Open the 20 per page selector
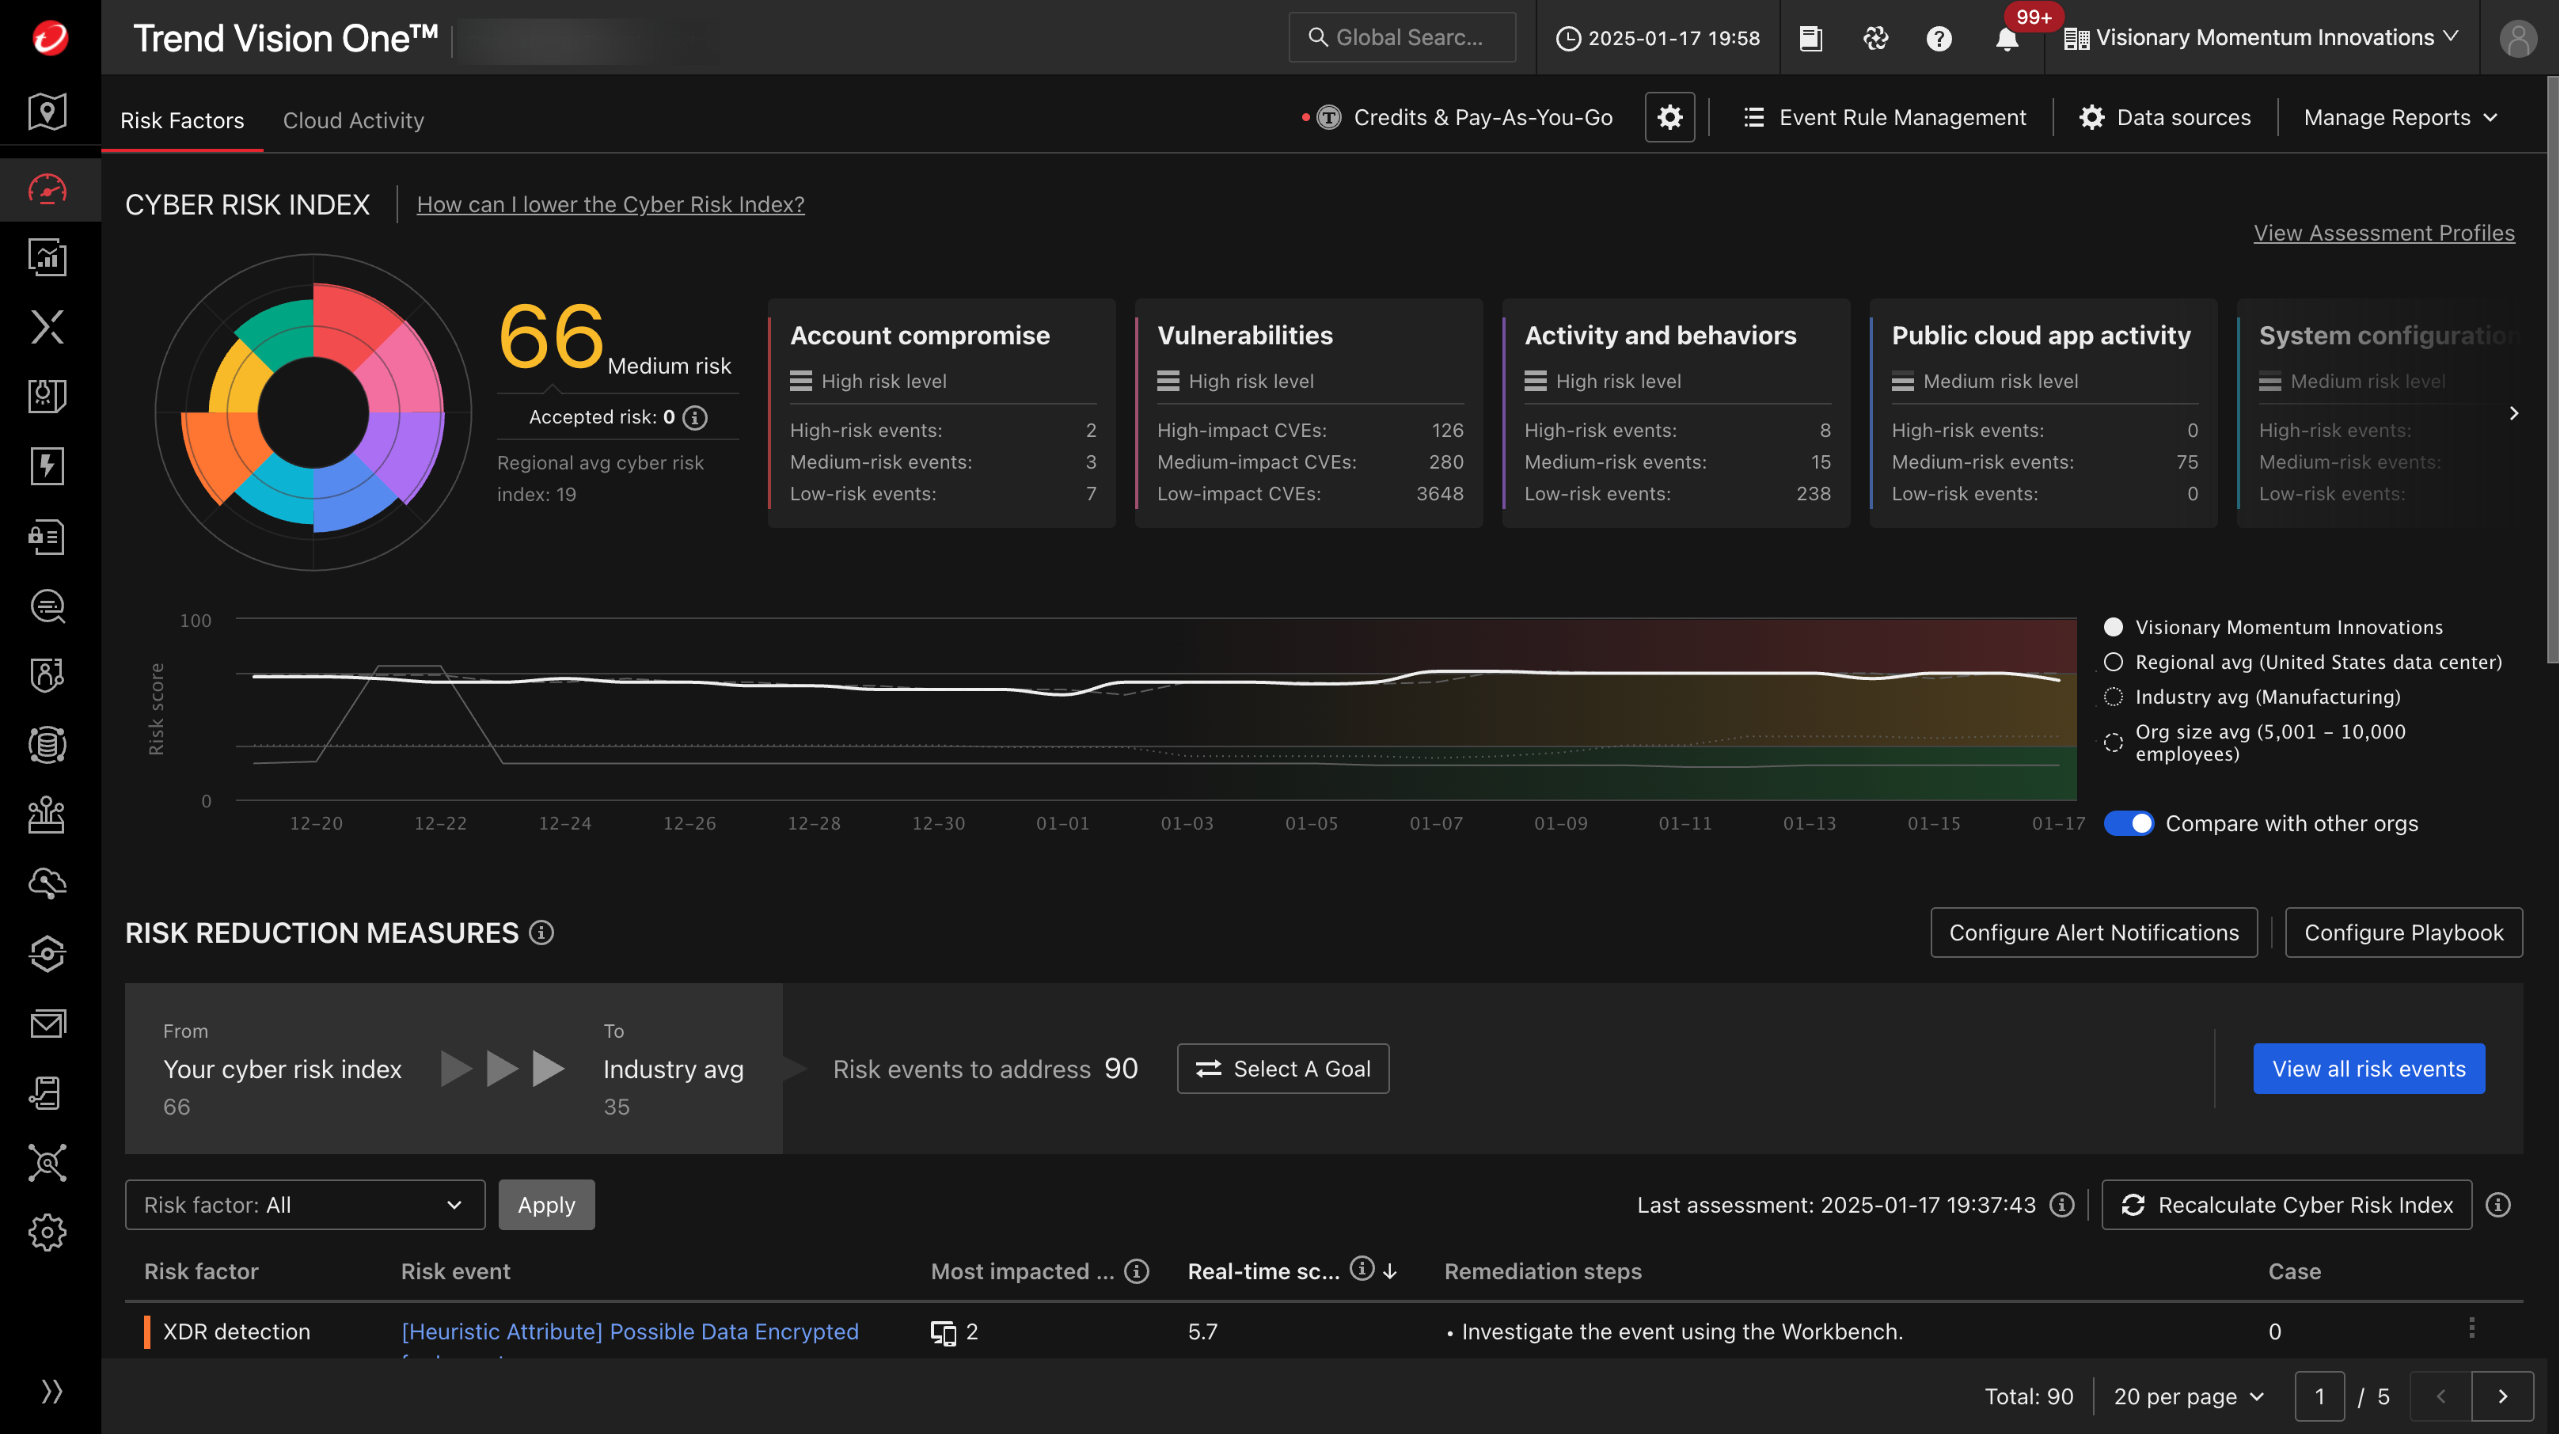2559x1434 pixels. pos(2188,1396)
